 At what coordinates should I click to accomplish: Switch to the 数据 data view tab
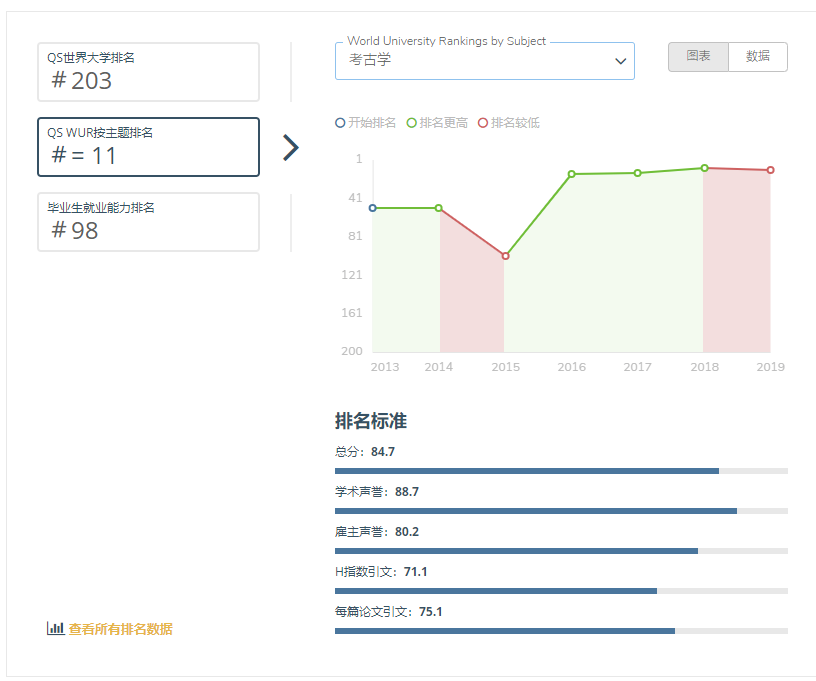coord(758,57)
